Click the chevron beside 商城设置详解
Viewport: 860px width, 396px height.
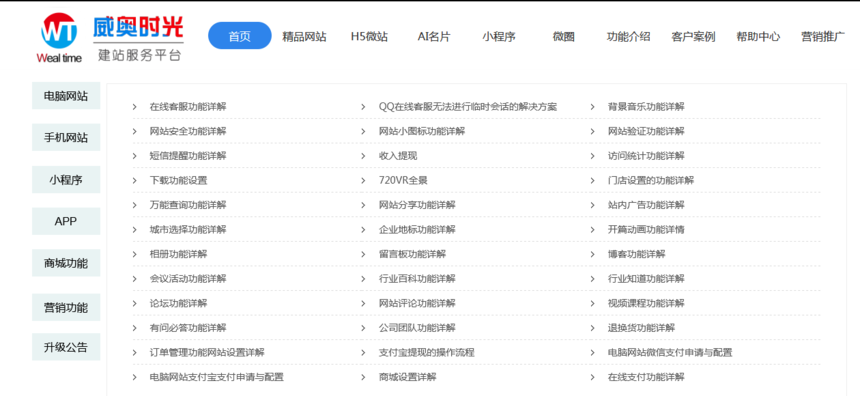coord(363,377)
